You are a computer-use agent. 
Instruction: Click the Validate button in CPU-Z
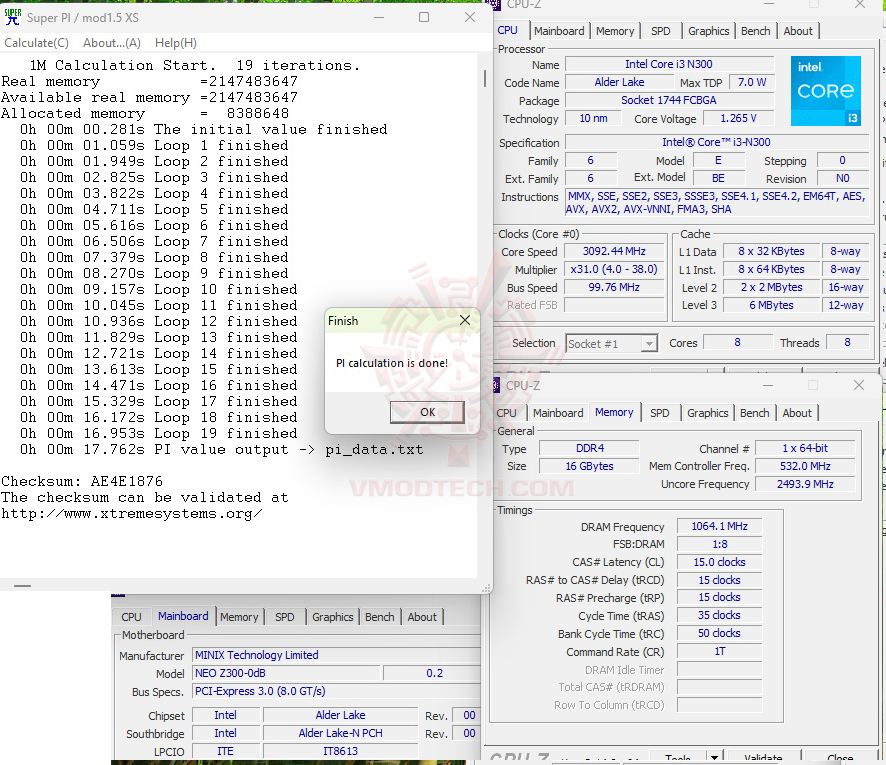pos(763,758)
